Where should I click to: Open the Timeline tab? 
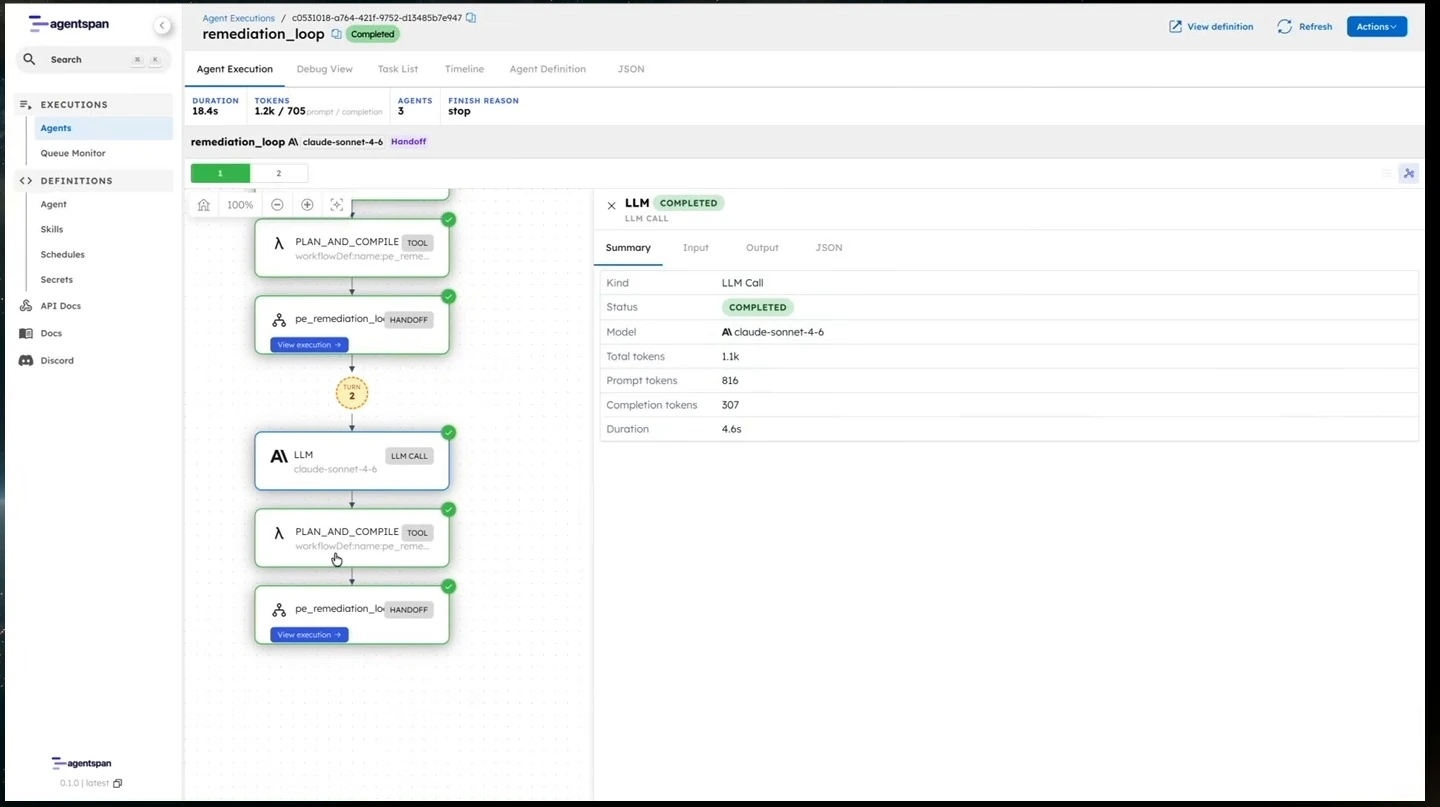(x=464, y=69)
